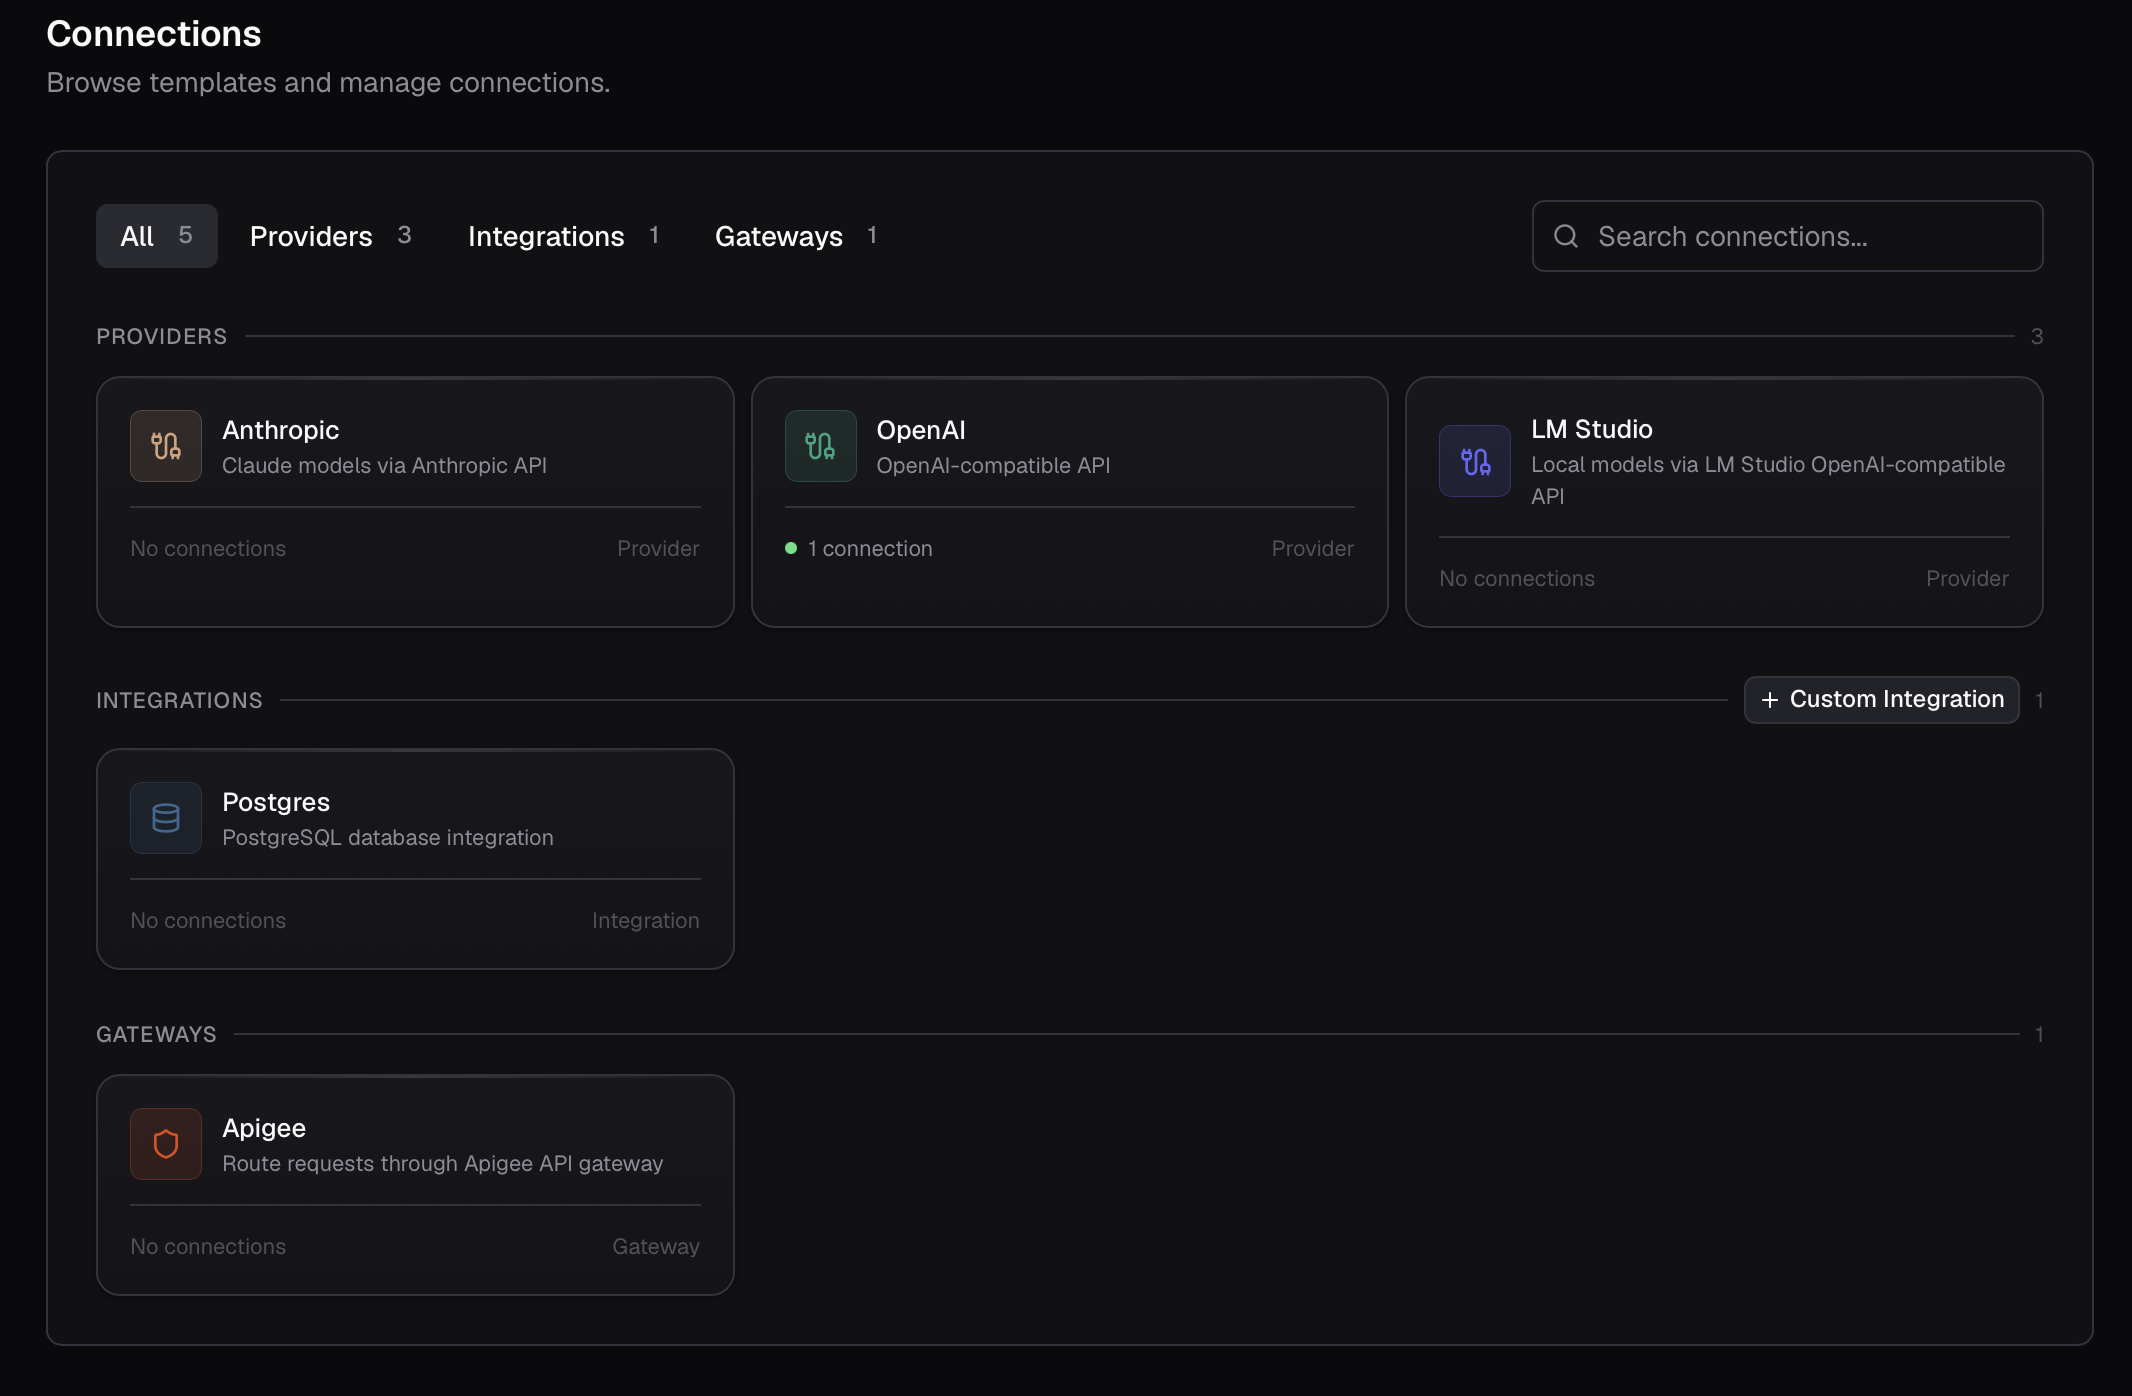This screenshot has width=2132, height=1396.
Task: Click 'No connections' on the Apigee card
Action: click(208, 1246)
